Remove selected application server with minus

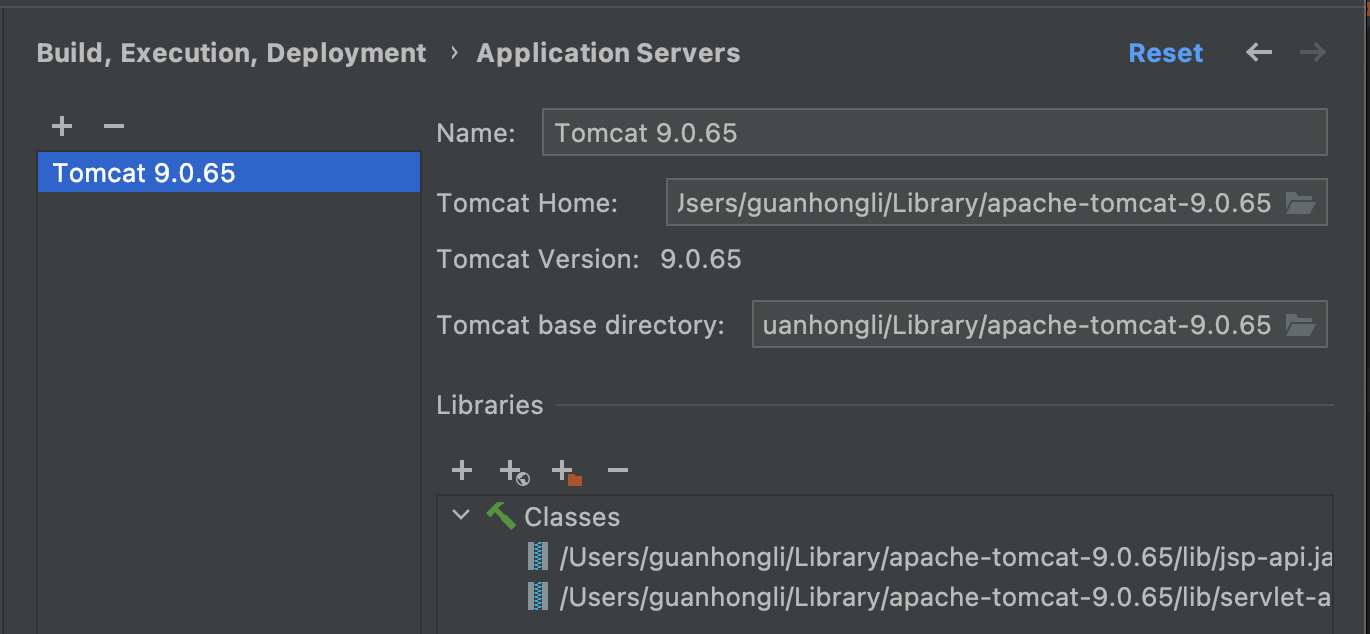click(114, 126)
